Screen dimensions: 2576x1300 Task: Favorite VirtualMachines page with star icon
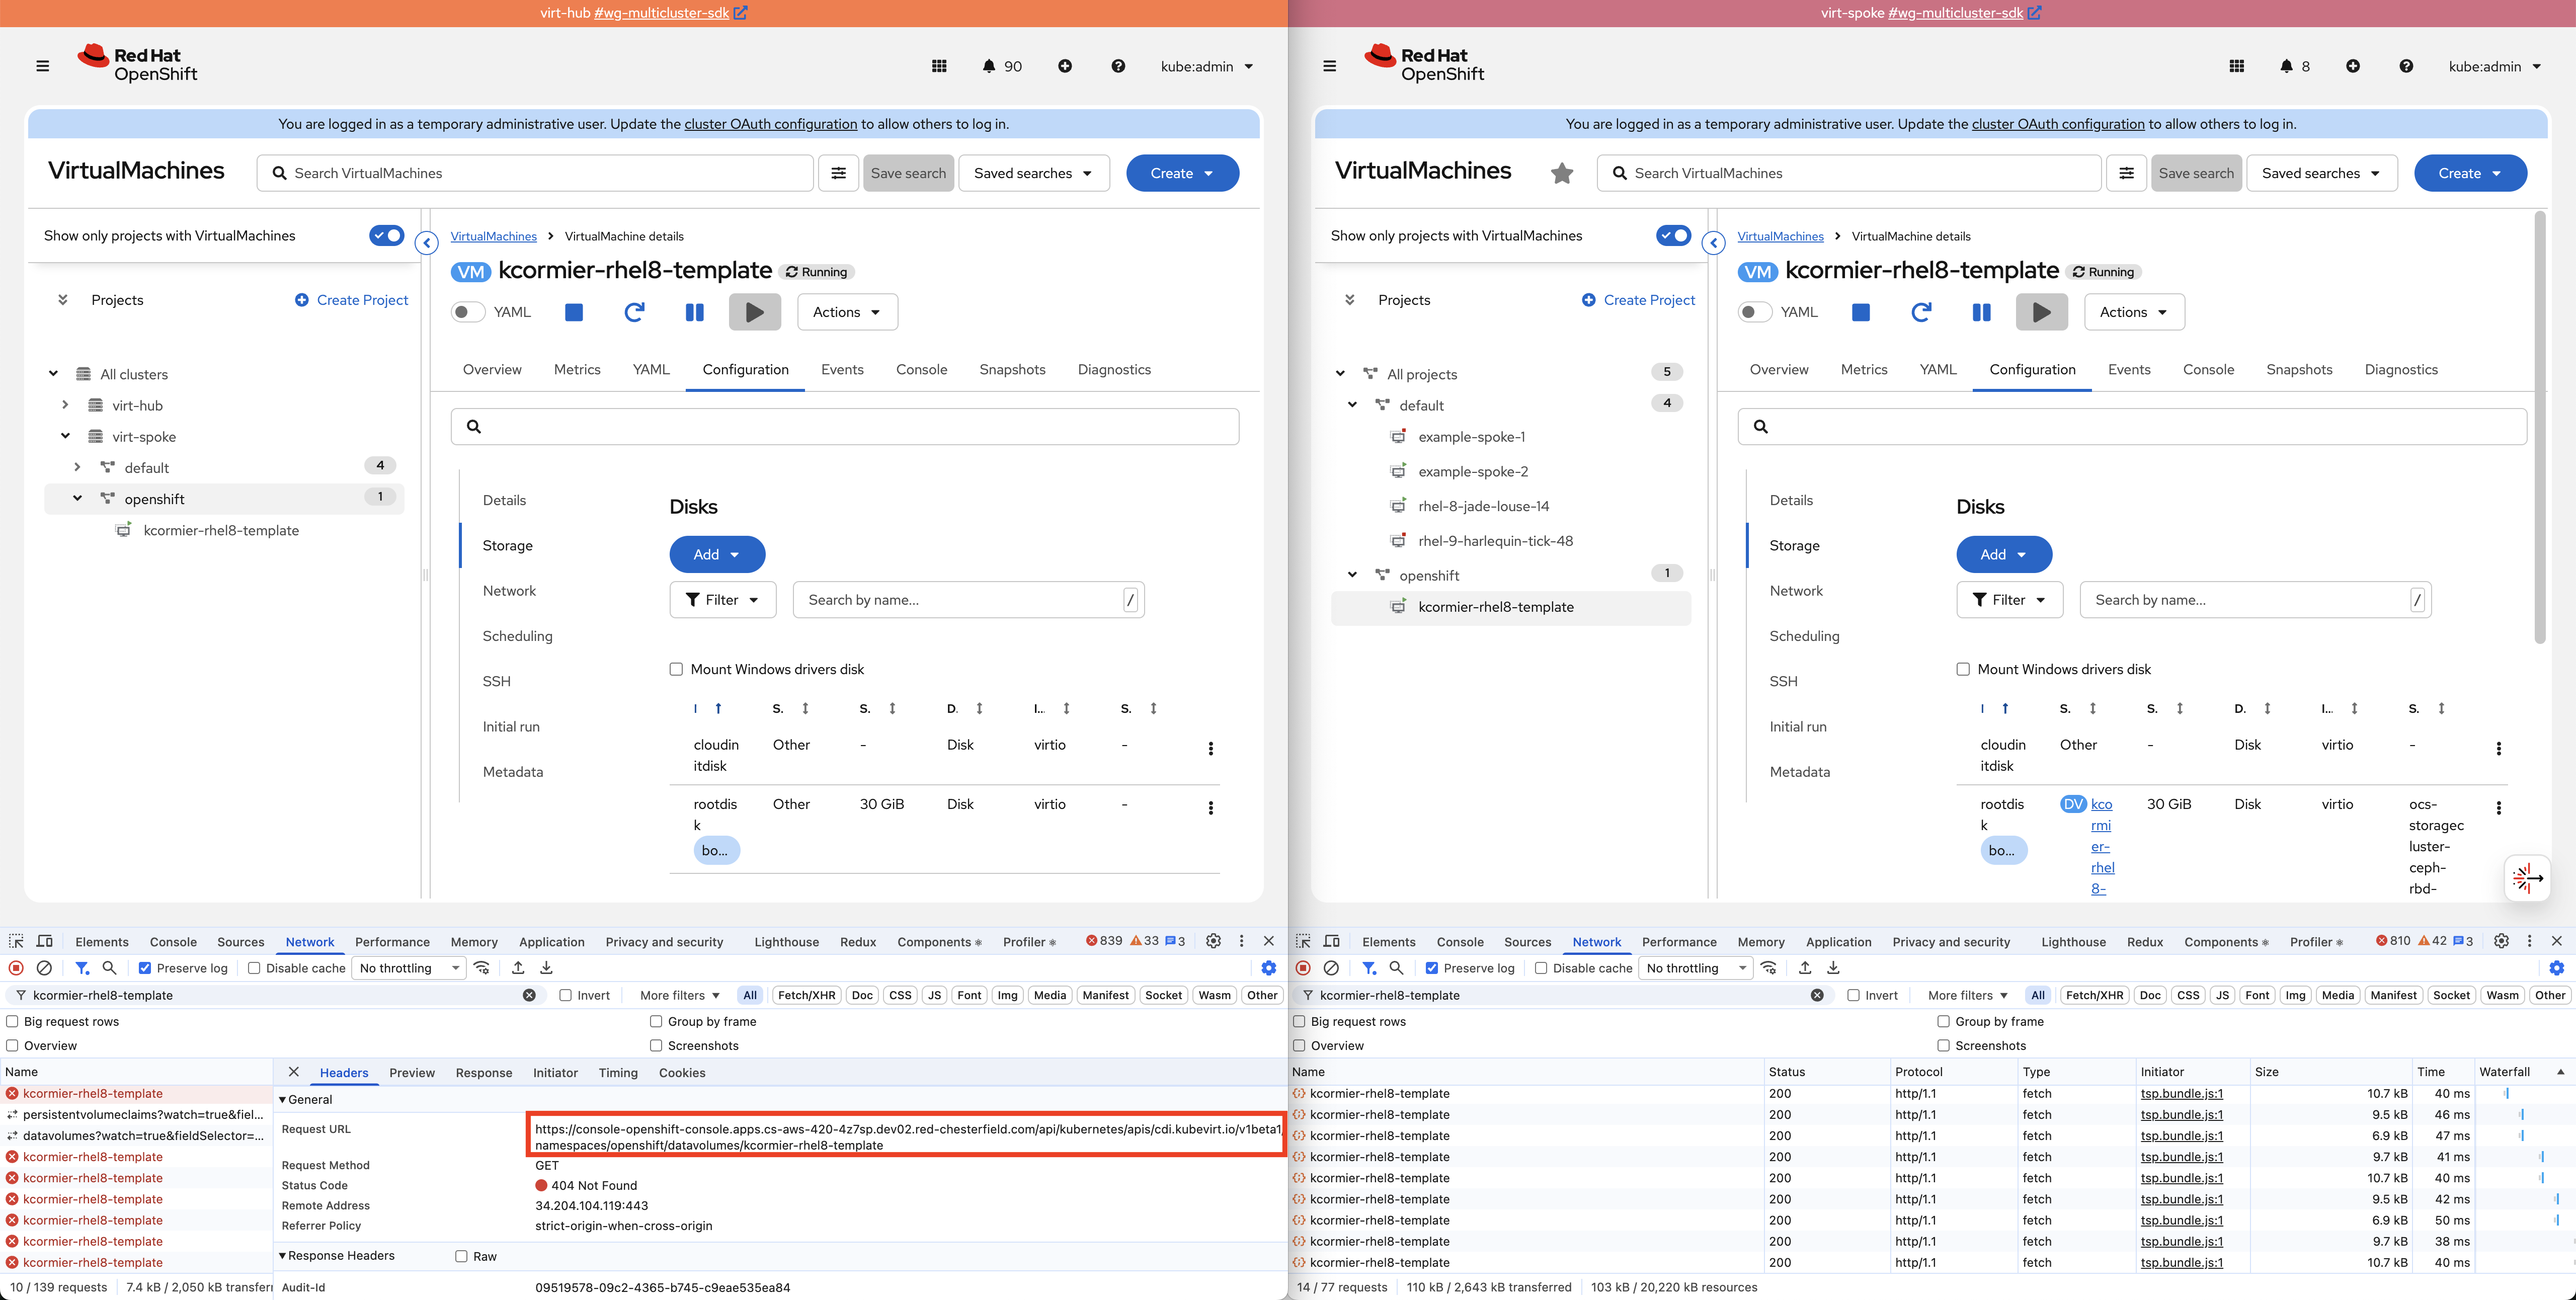(1562, 173)
